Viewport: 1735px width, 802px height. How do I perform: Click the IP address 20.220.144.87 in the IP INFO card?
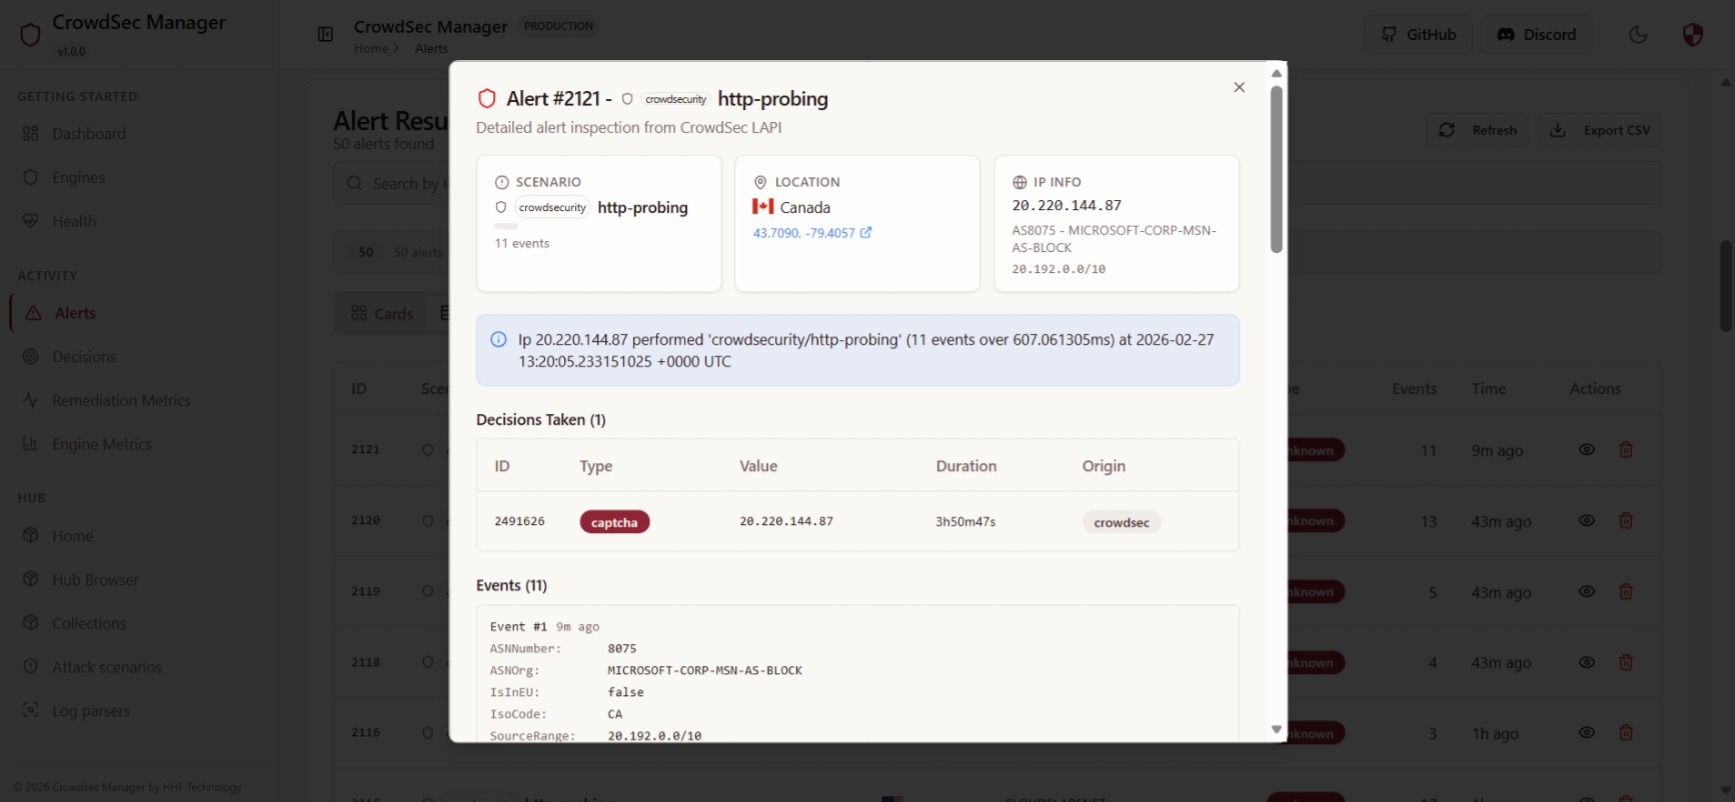pyautogui.click(x=1066, y=205)
